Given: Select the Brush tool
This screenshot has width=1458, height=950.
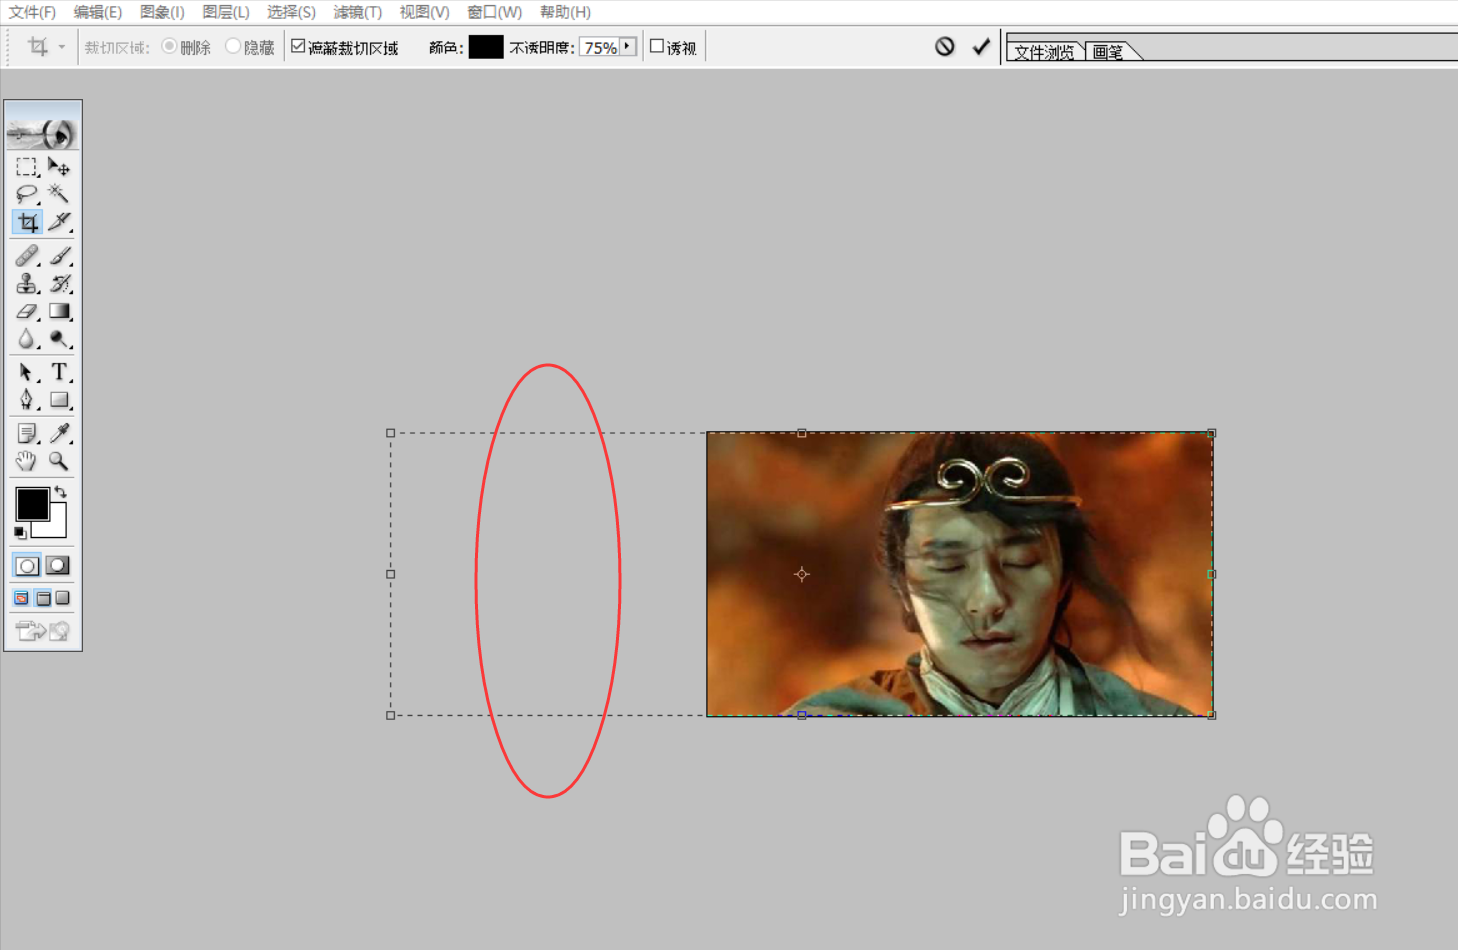Looking at the screenshot, I should pyautogui.click(x=59, y=256).
